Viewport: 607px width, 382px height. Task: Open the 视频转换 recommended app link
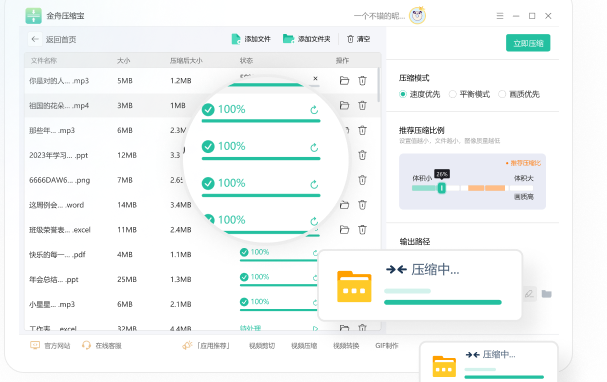pos(346,346)
